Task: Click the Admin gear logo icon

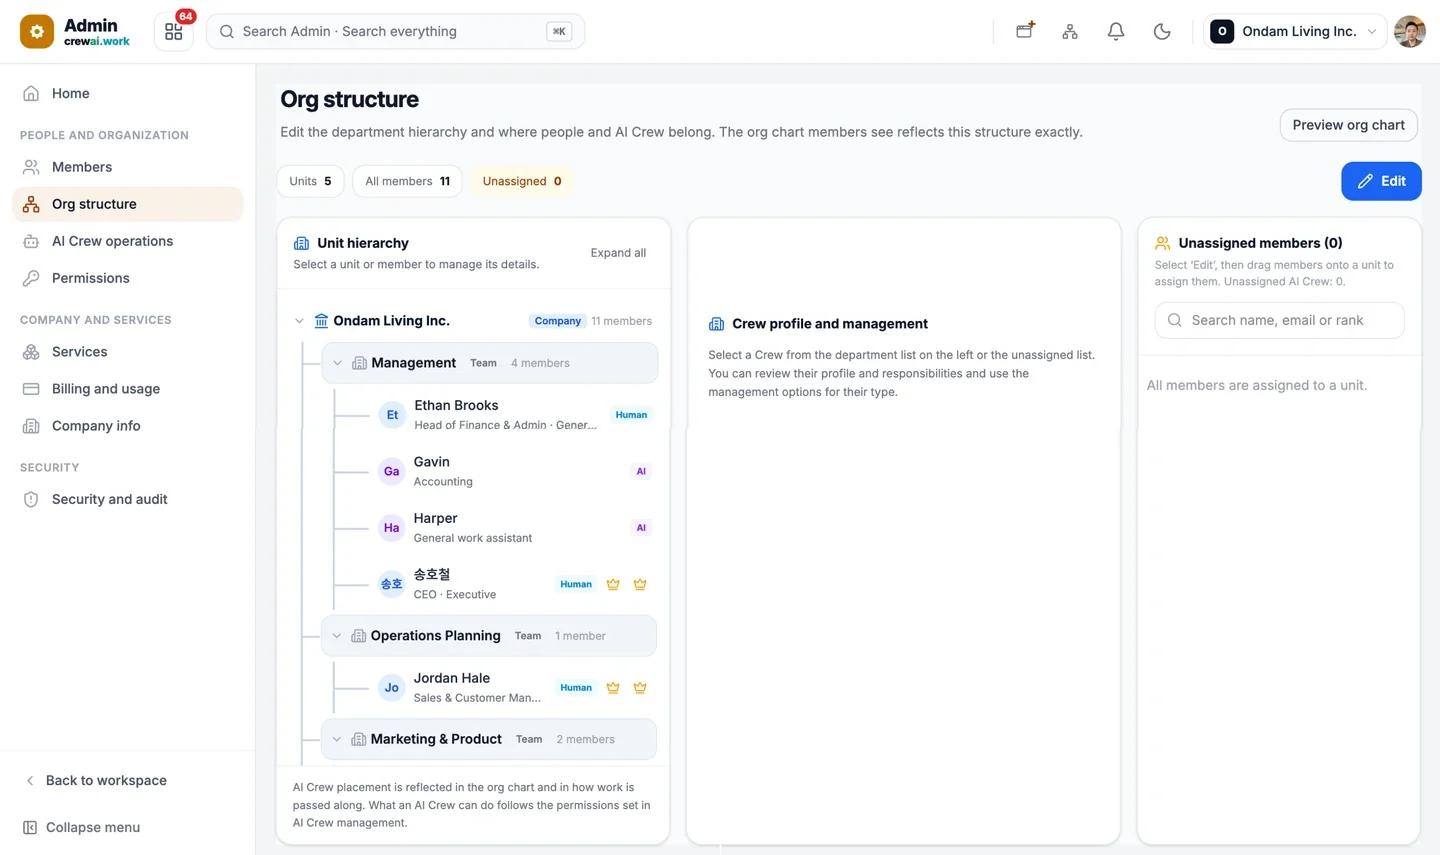Action: coord(37,32)
